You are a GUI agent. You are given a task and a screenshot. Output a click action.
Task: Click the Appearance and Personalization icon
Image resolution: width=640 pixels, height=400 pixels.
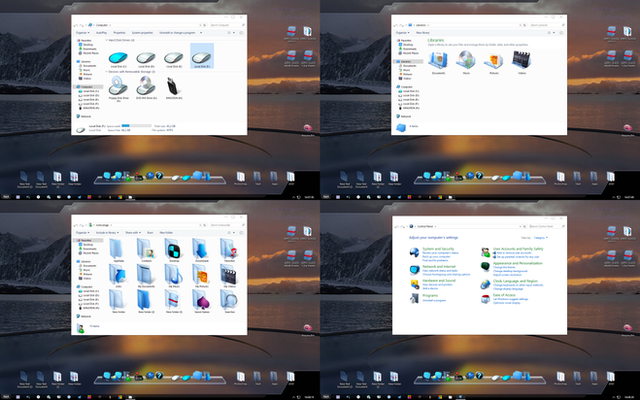[x=485, y=267]
